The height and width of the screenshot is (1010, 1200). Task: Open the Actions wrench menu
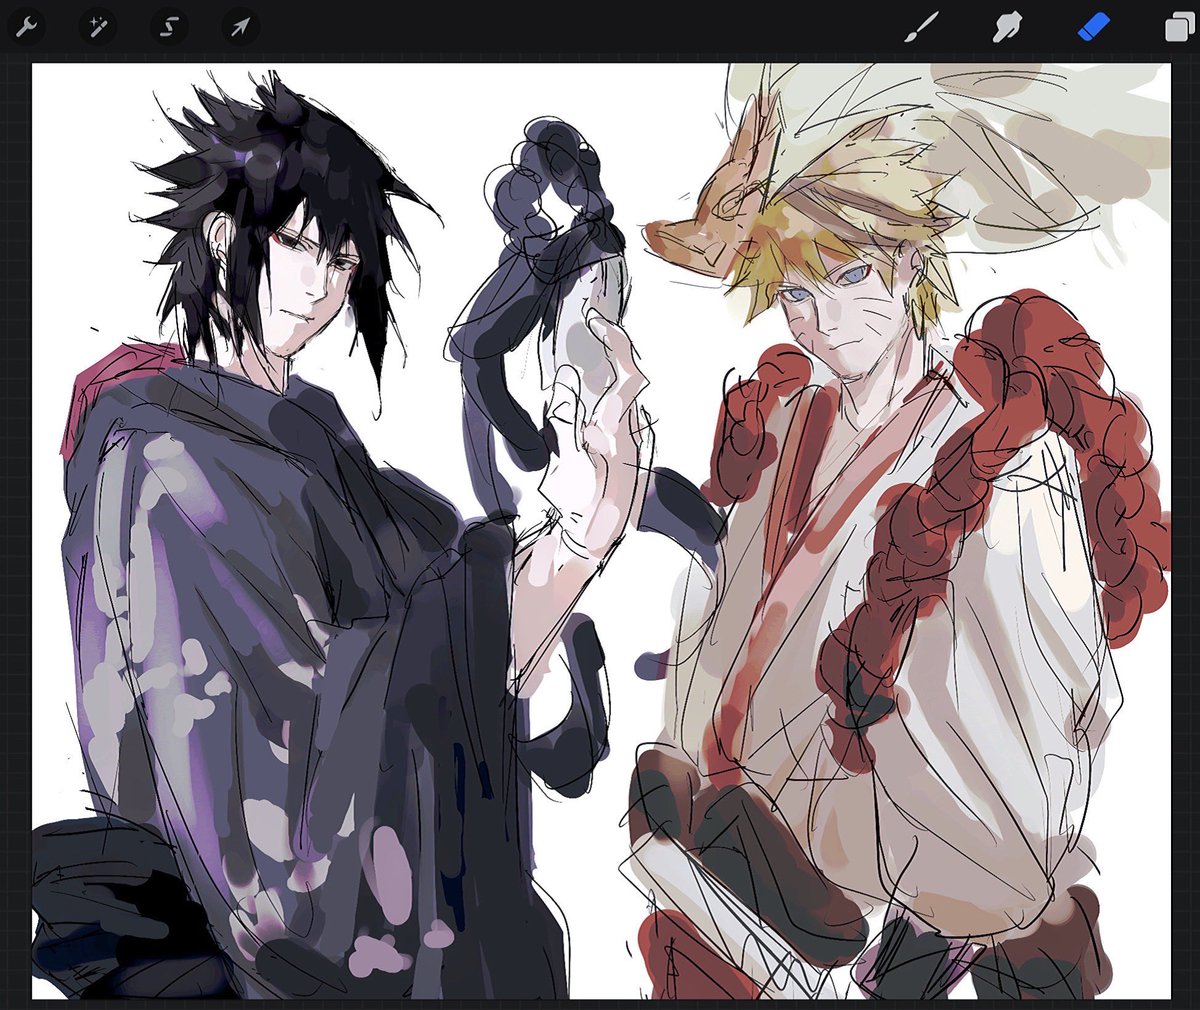click(26, 27)
